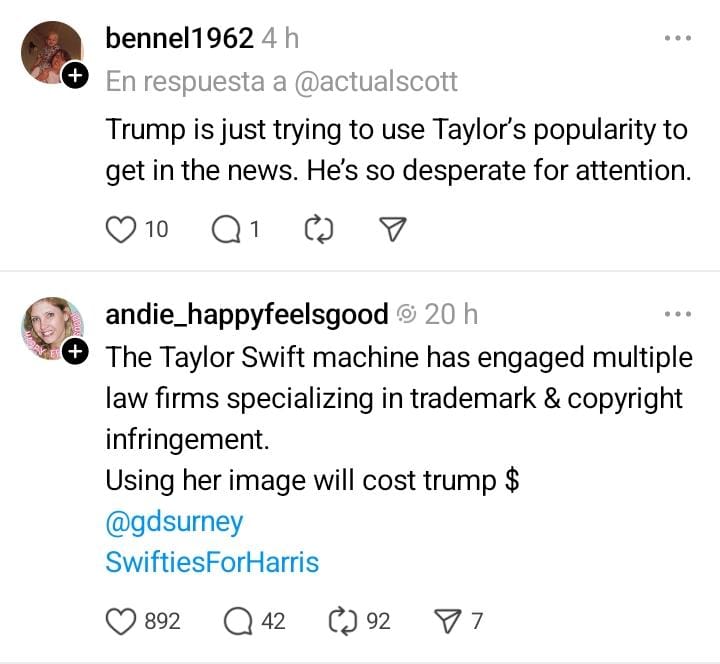Image resolution: width=720 pixels, height=664 pixels.
Task: Repost andie_happyfeelsgood's post
Action: pos(344,621)
